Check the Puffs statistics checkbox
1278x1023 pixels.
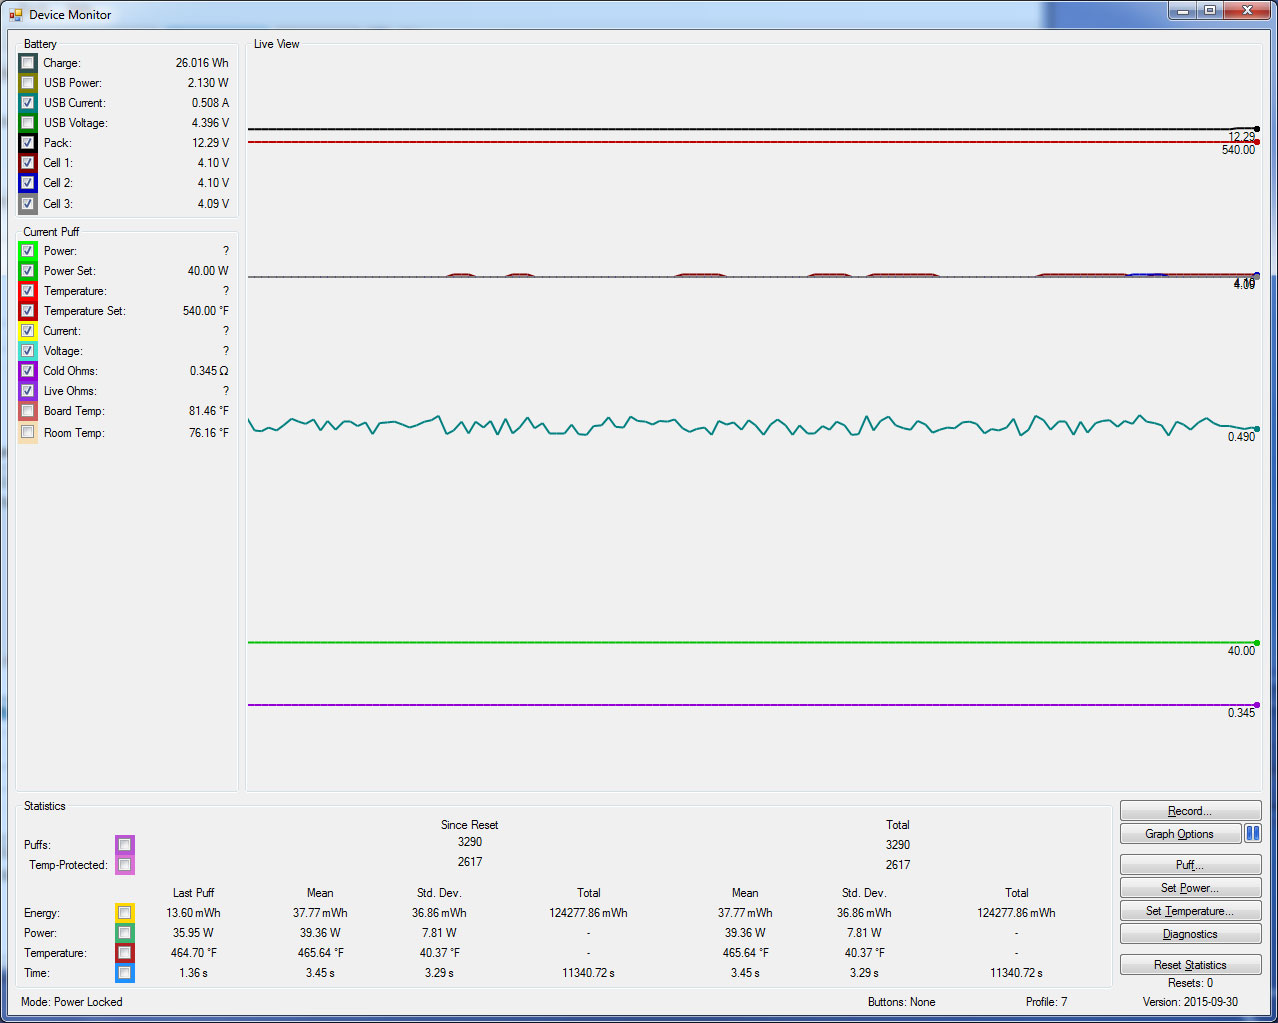click(x=124, y=845)
